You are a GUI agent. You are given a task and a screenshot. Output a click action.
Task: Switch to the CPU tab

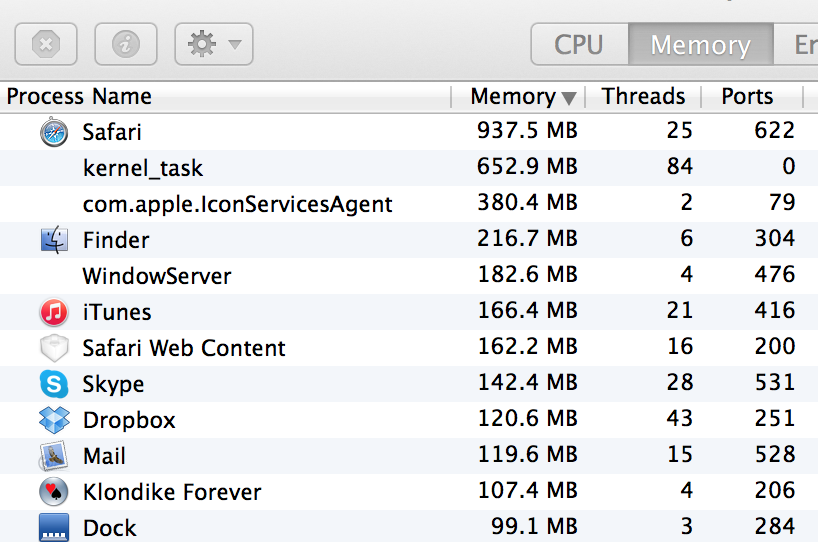[579, 45]
